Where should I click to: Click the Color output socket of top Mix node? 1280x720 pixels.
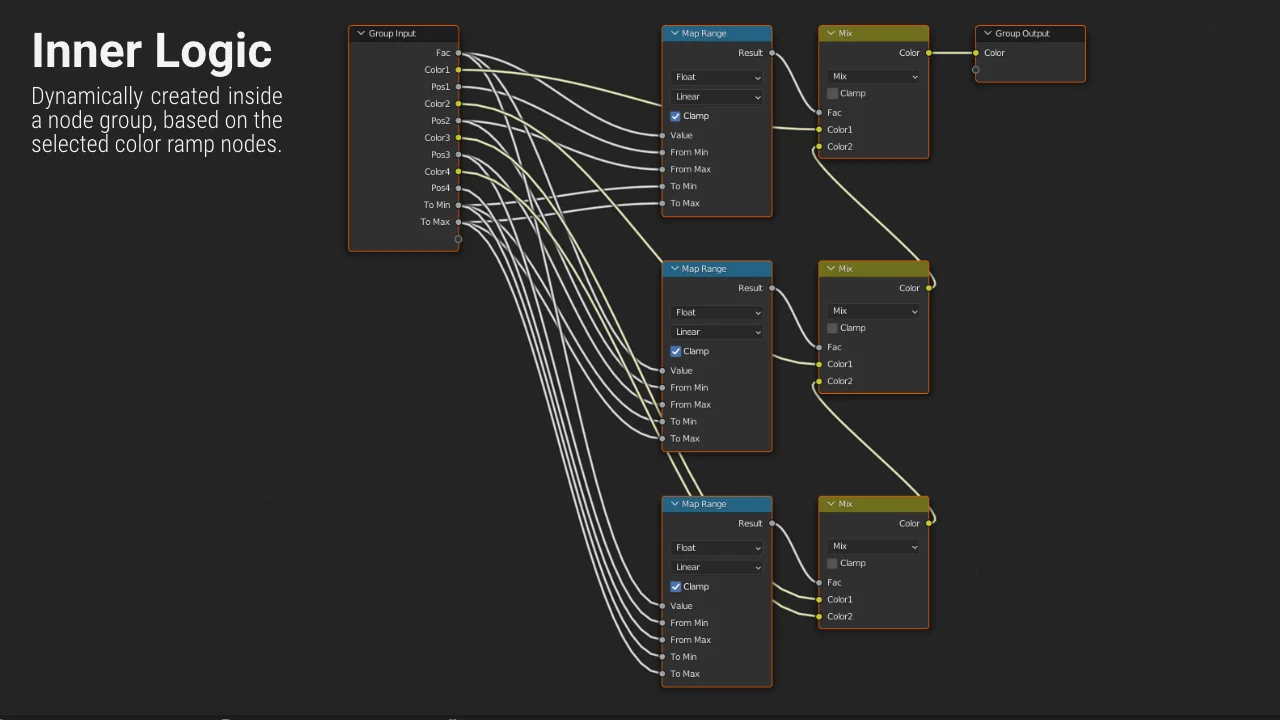click(x=928, y=53)
